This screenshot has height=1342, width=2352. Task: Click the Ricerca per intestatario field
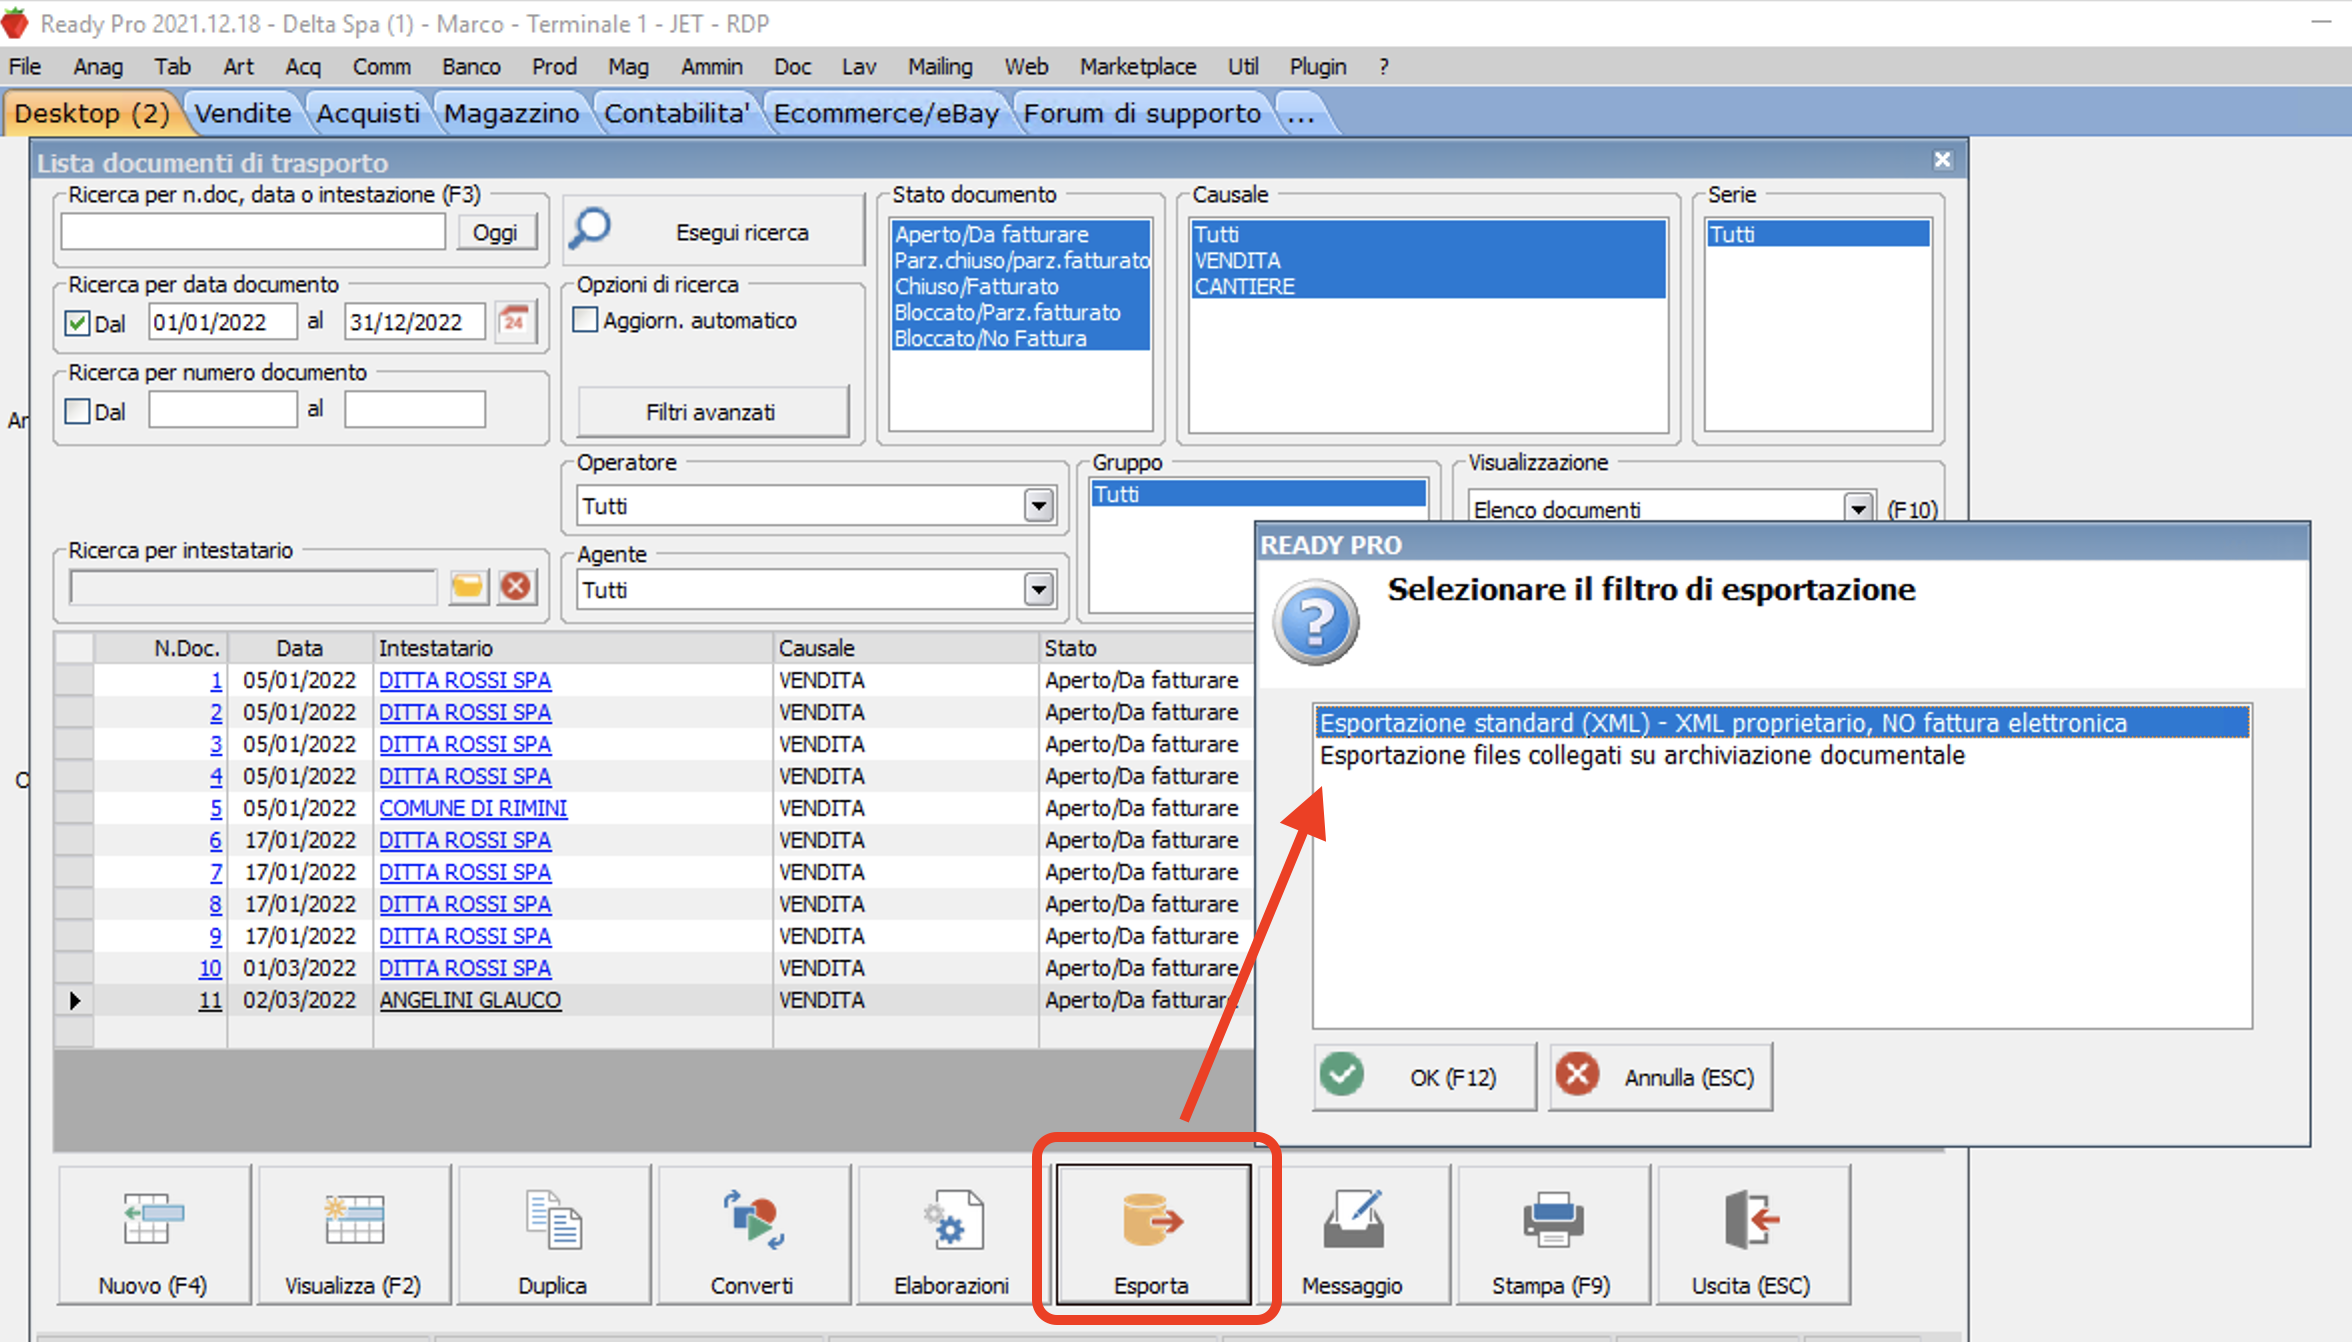click(253, 588)
